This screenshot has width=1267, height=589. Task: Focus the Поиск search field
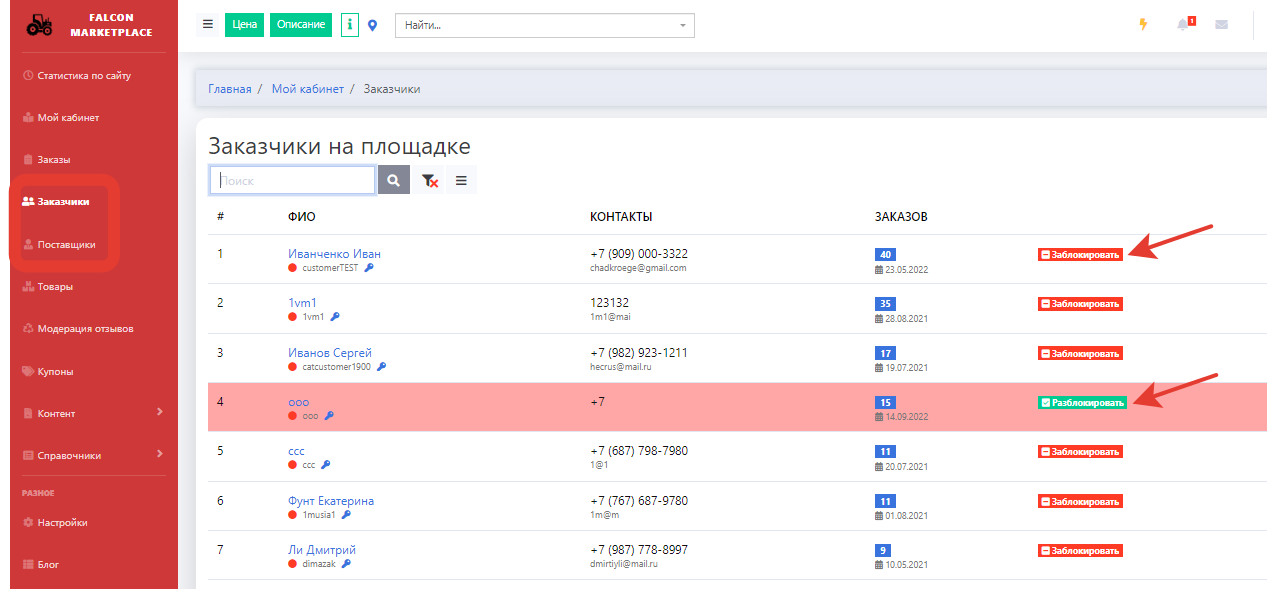pos(292,180)
